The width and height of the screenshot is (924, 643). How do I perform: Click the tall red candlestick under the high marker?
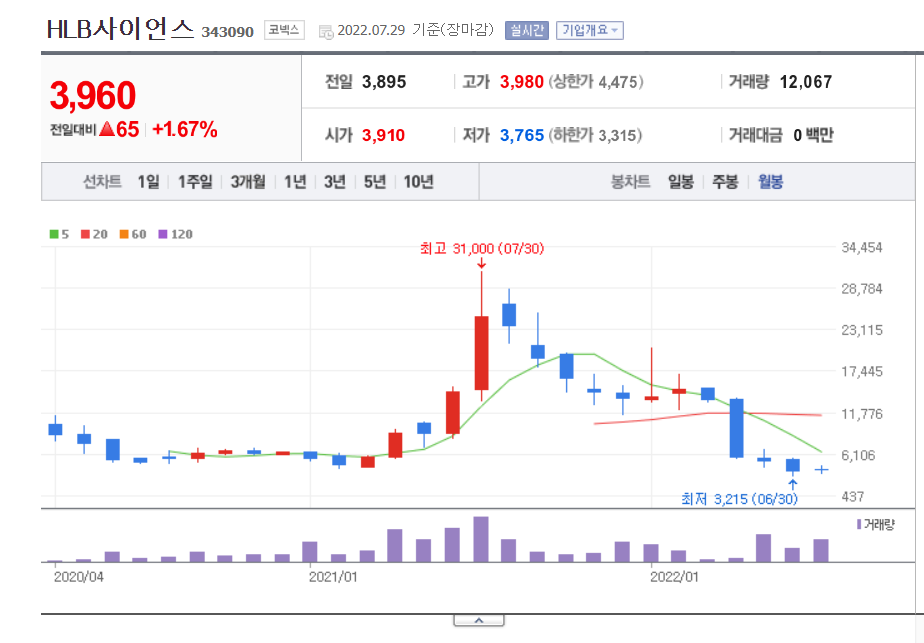tap(481, 353)
